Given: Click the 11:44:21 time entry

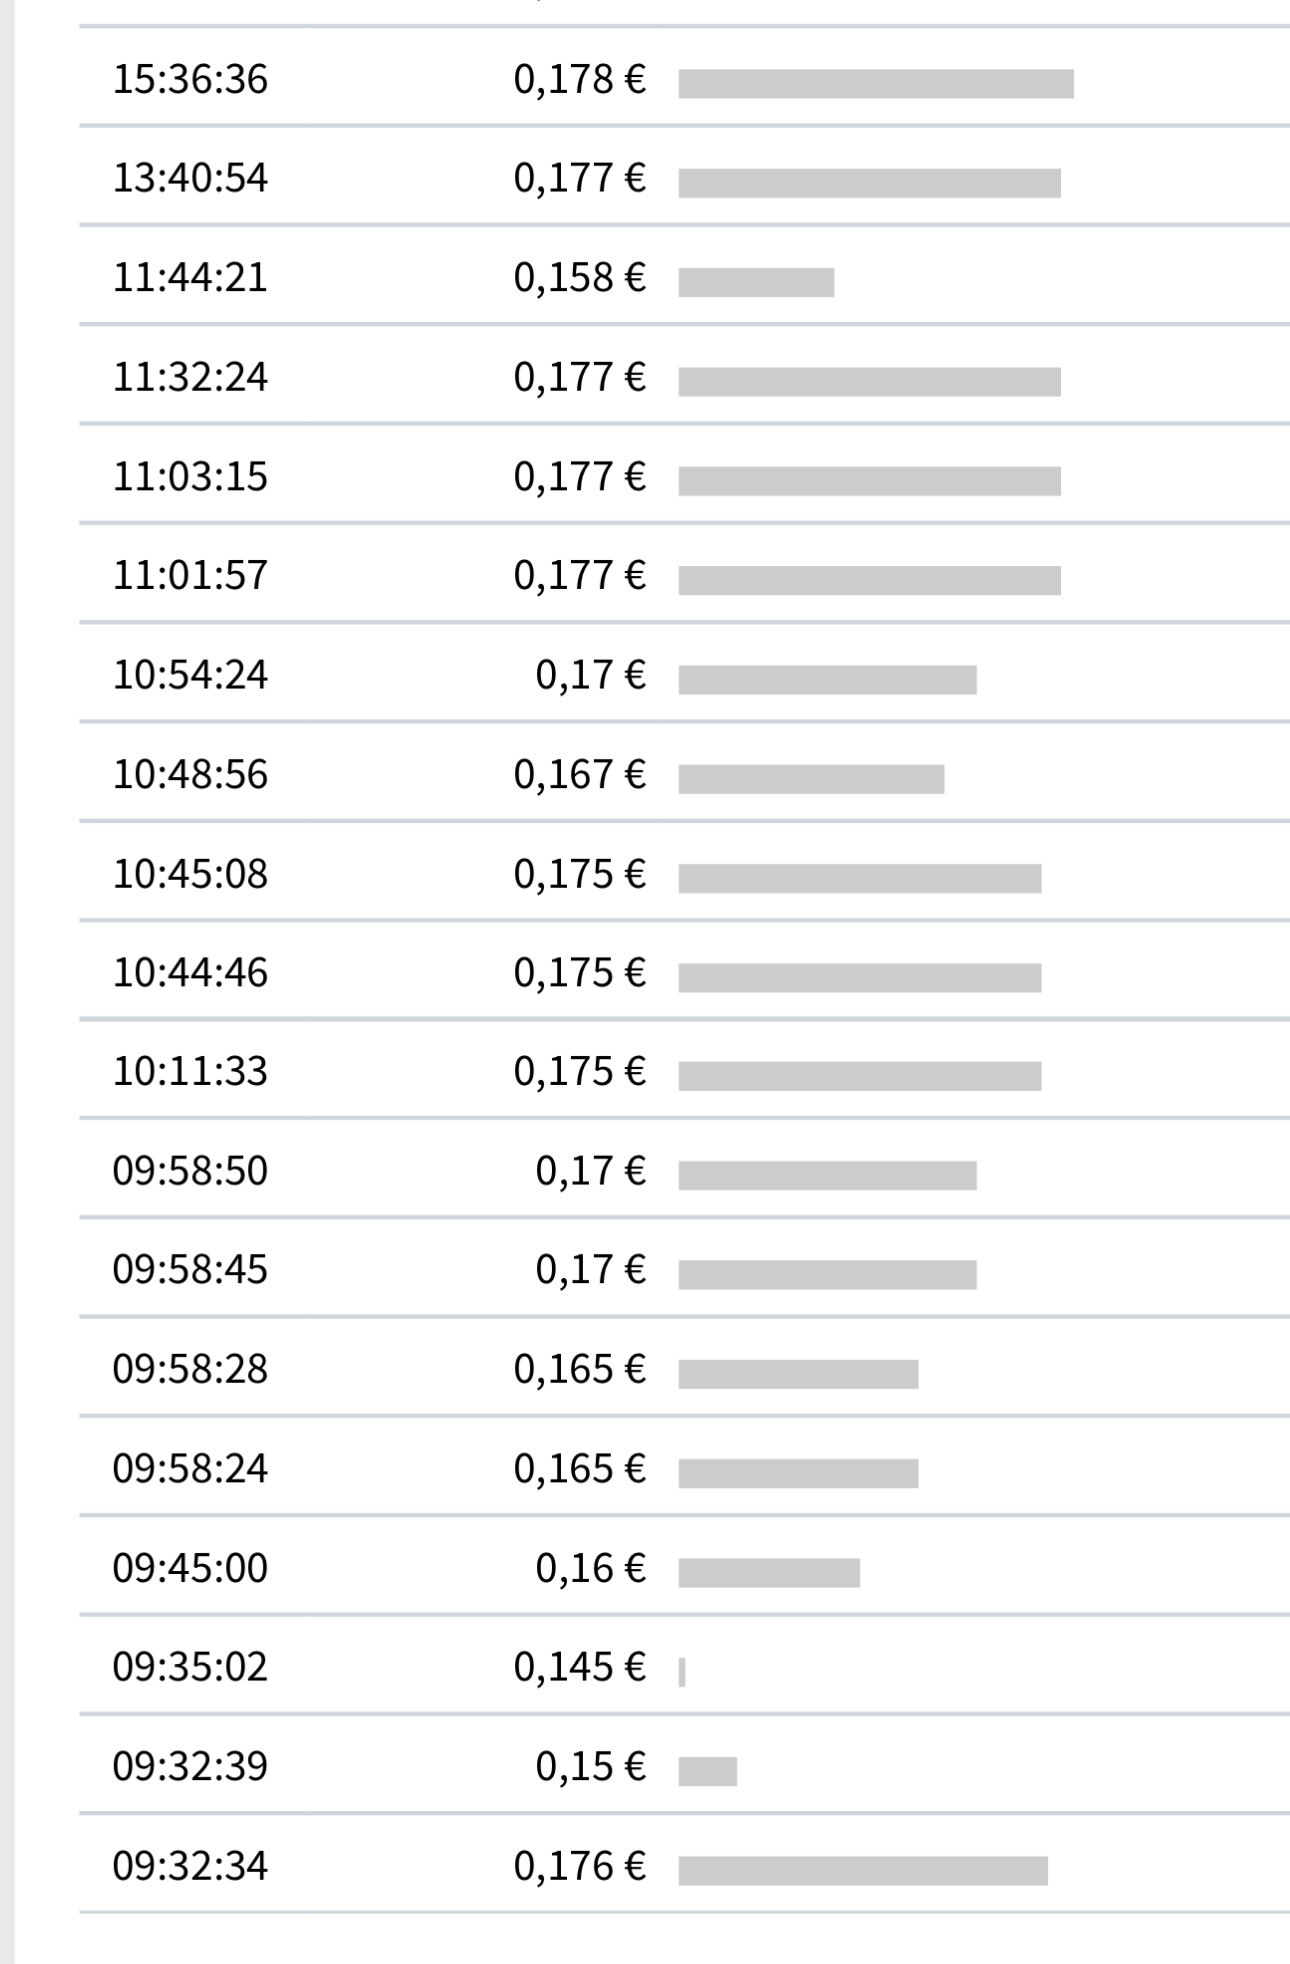Looking at the screenshot, I should (190, 278).
